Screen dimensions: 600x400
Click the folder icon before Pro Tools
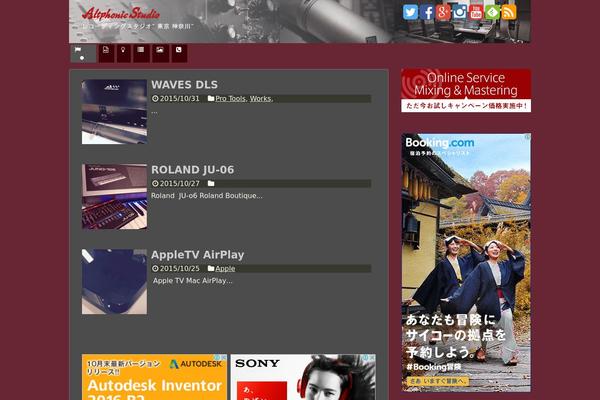(x=211, y=98)
